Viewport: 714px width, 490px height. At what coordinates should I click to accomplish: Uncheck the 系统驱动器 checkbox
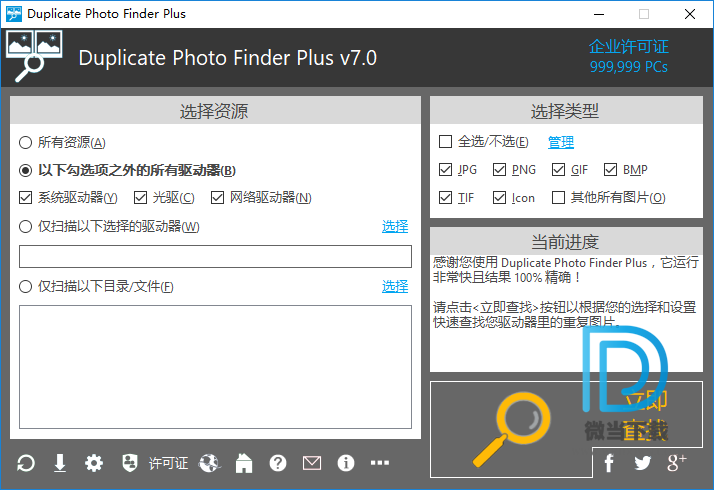[26, 198]
